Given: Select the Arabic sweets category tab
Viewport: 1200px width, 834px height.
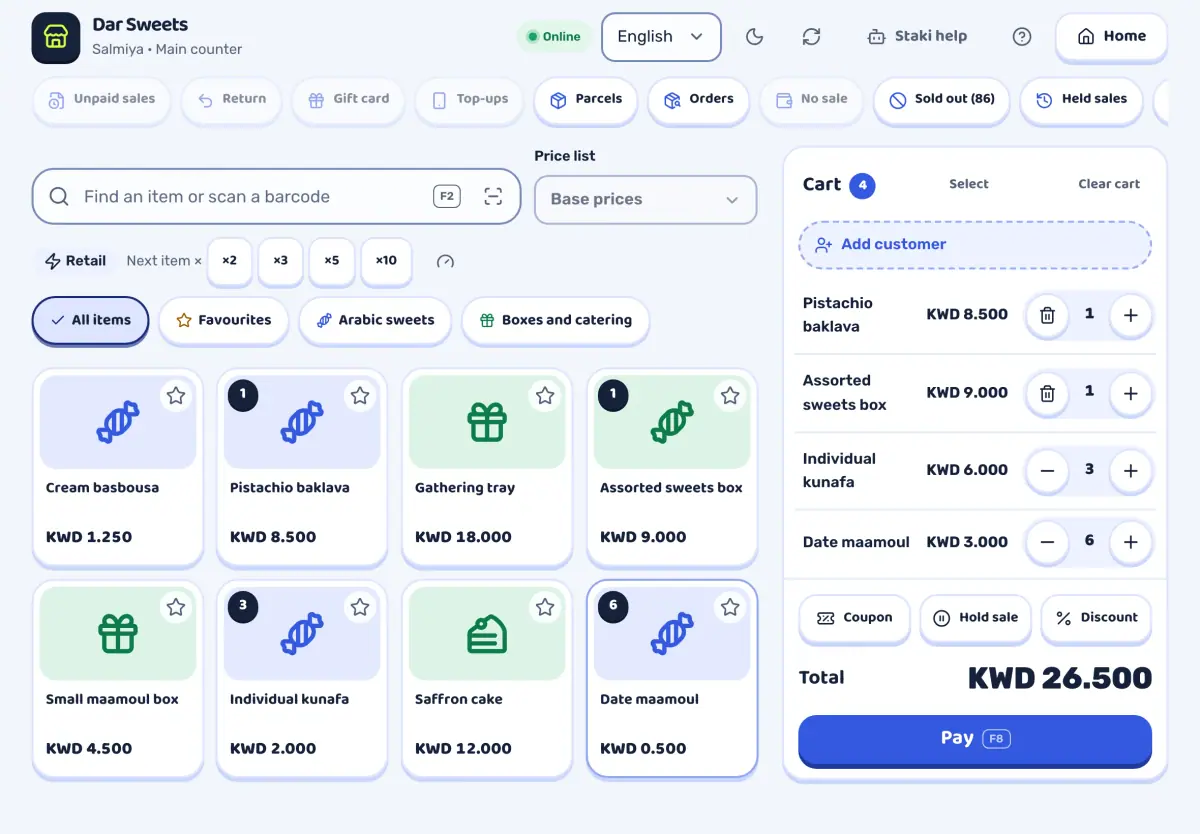Looking at the screenshot, I should coord(375,321).
